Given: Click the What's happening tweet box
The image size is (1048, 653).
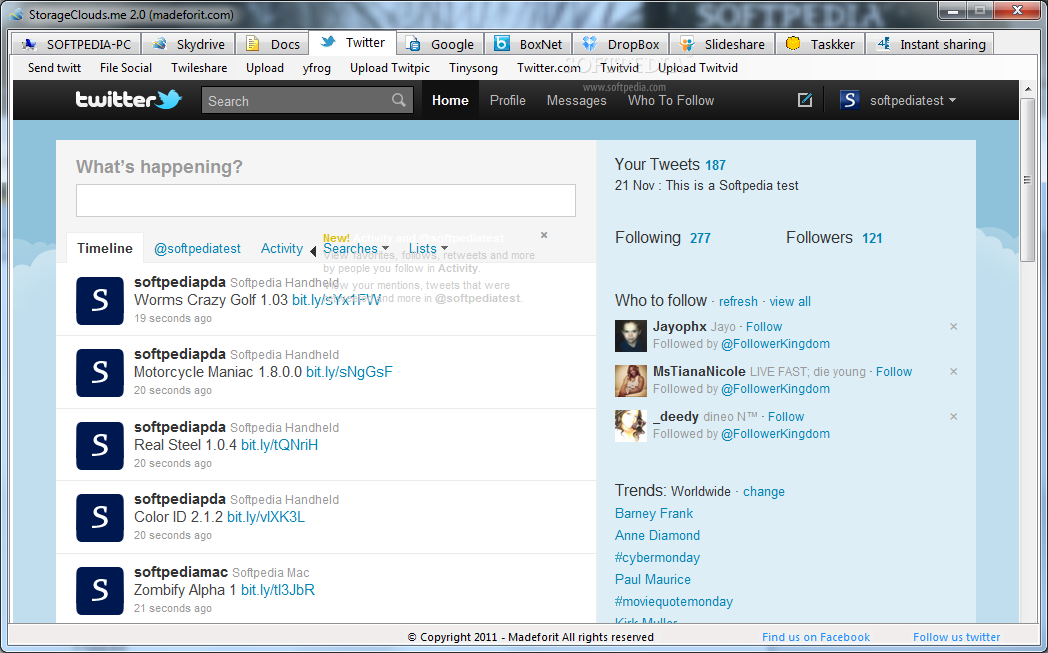Looking at the screenshot, I should (325, 201).
